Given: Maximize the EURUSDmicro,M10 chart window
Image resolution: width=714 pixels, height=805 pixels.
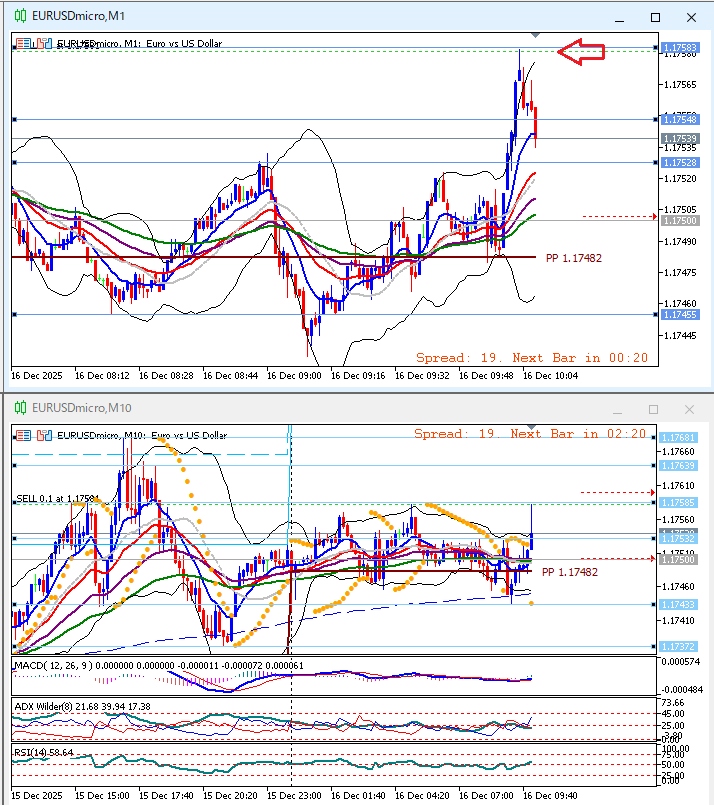Looking at the screenshot, I should (654, 409).
